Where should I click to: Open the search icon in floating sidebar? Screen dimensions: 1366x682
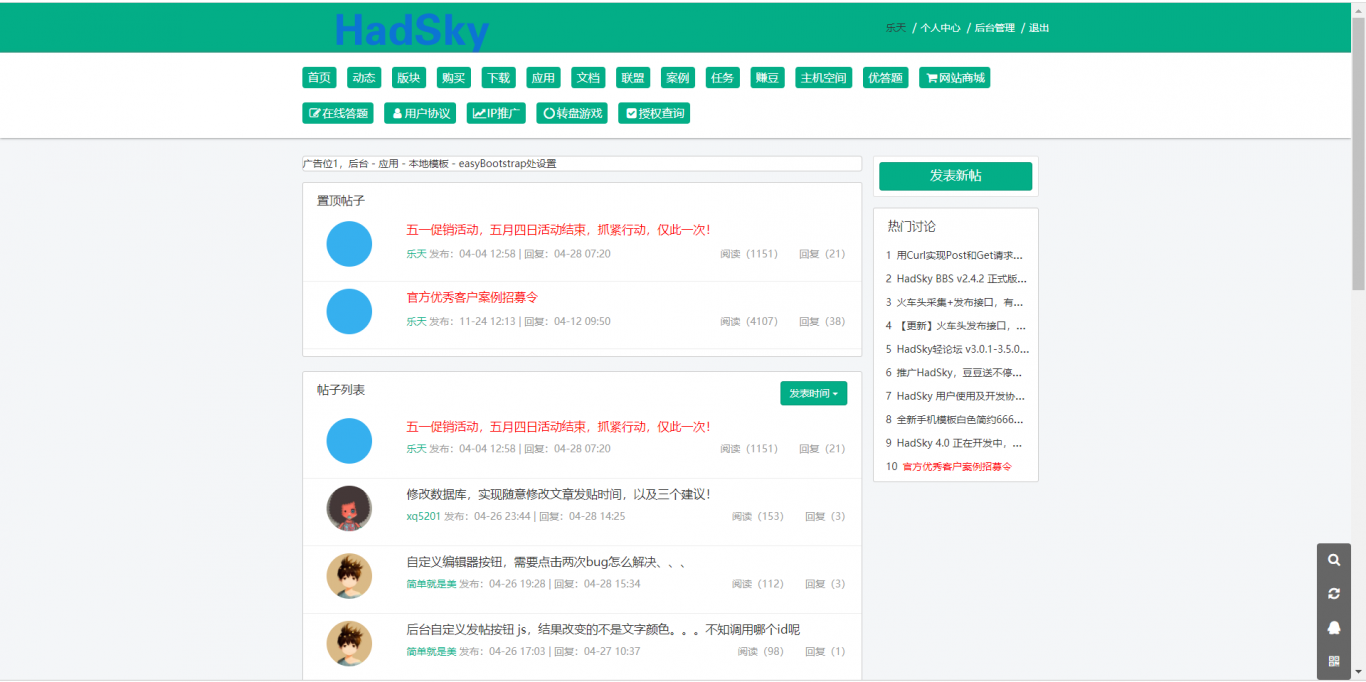point(1333,560)
